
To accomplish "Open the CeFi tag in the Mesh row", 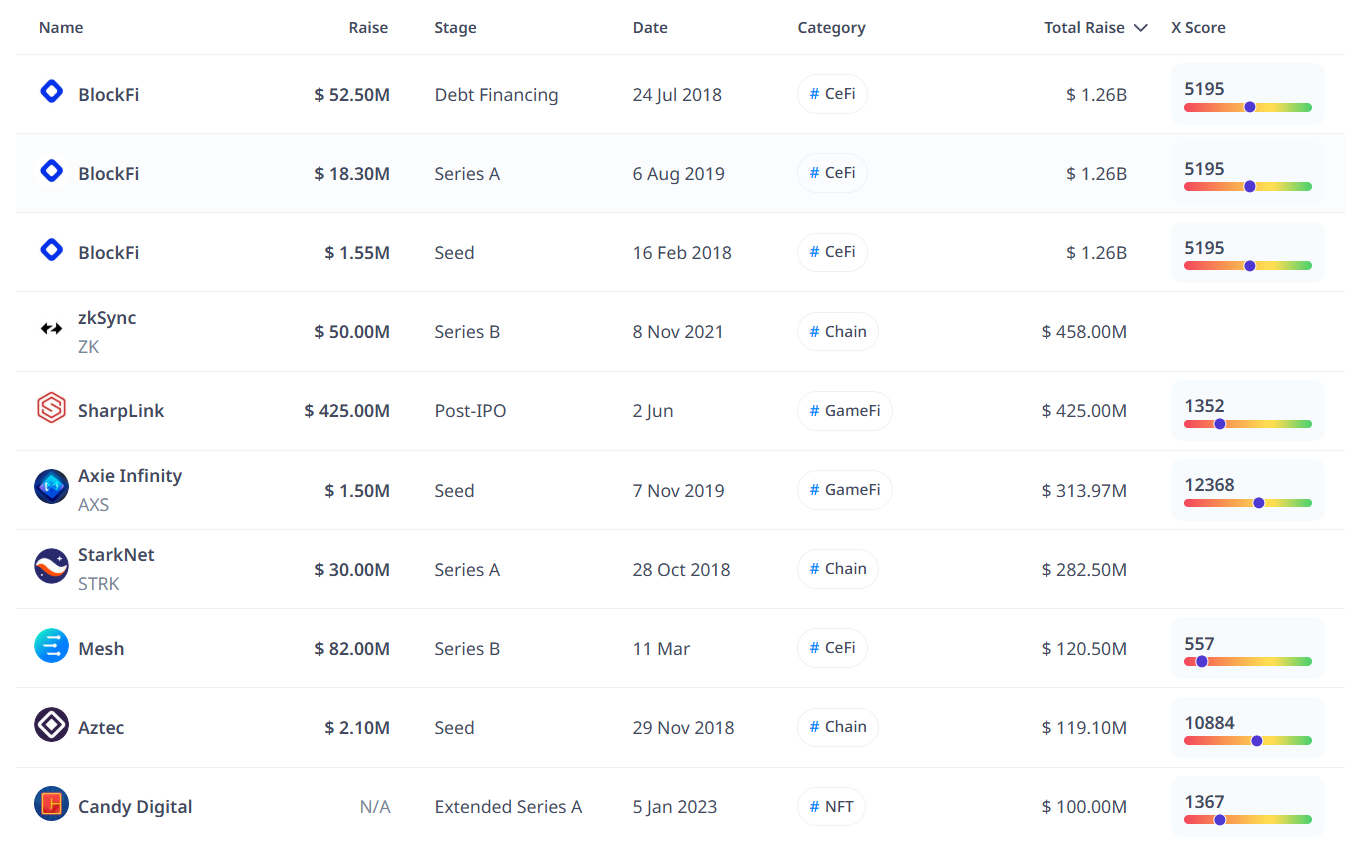I will [832, 648].
